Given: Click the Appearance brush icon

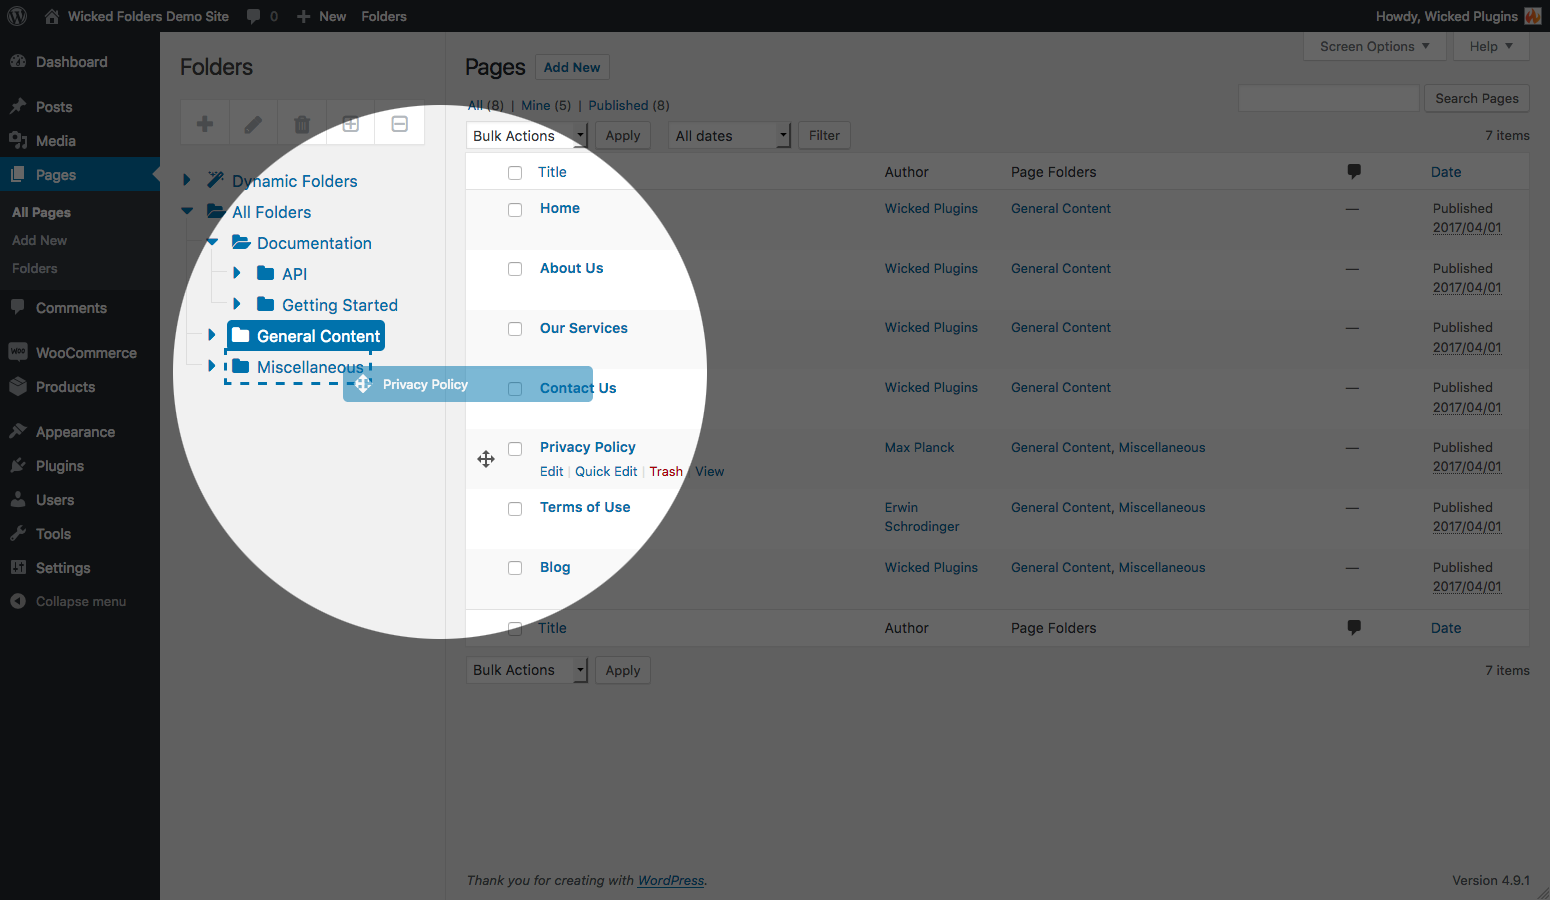Looking at the screenshot, I should click(x=18, y=431).
